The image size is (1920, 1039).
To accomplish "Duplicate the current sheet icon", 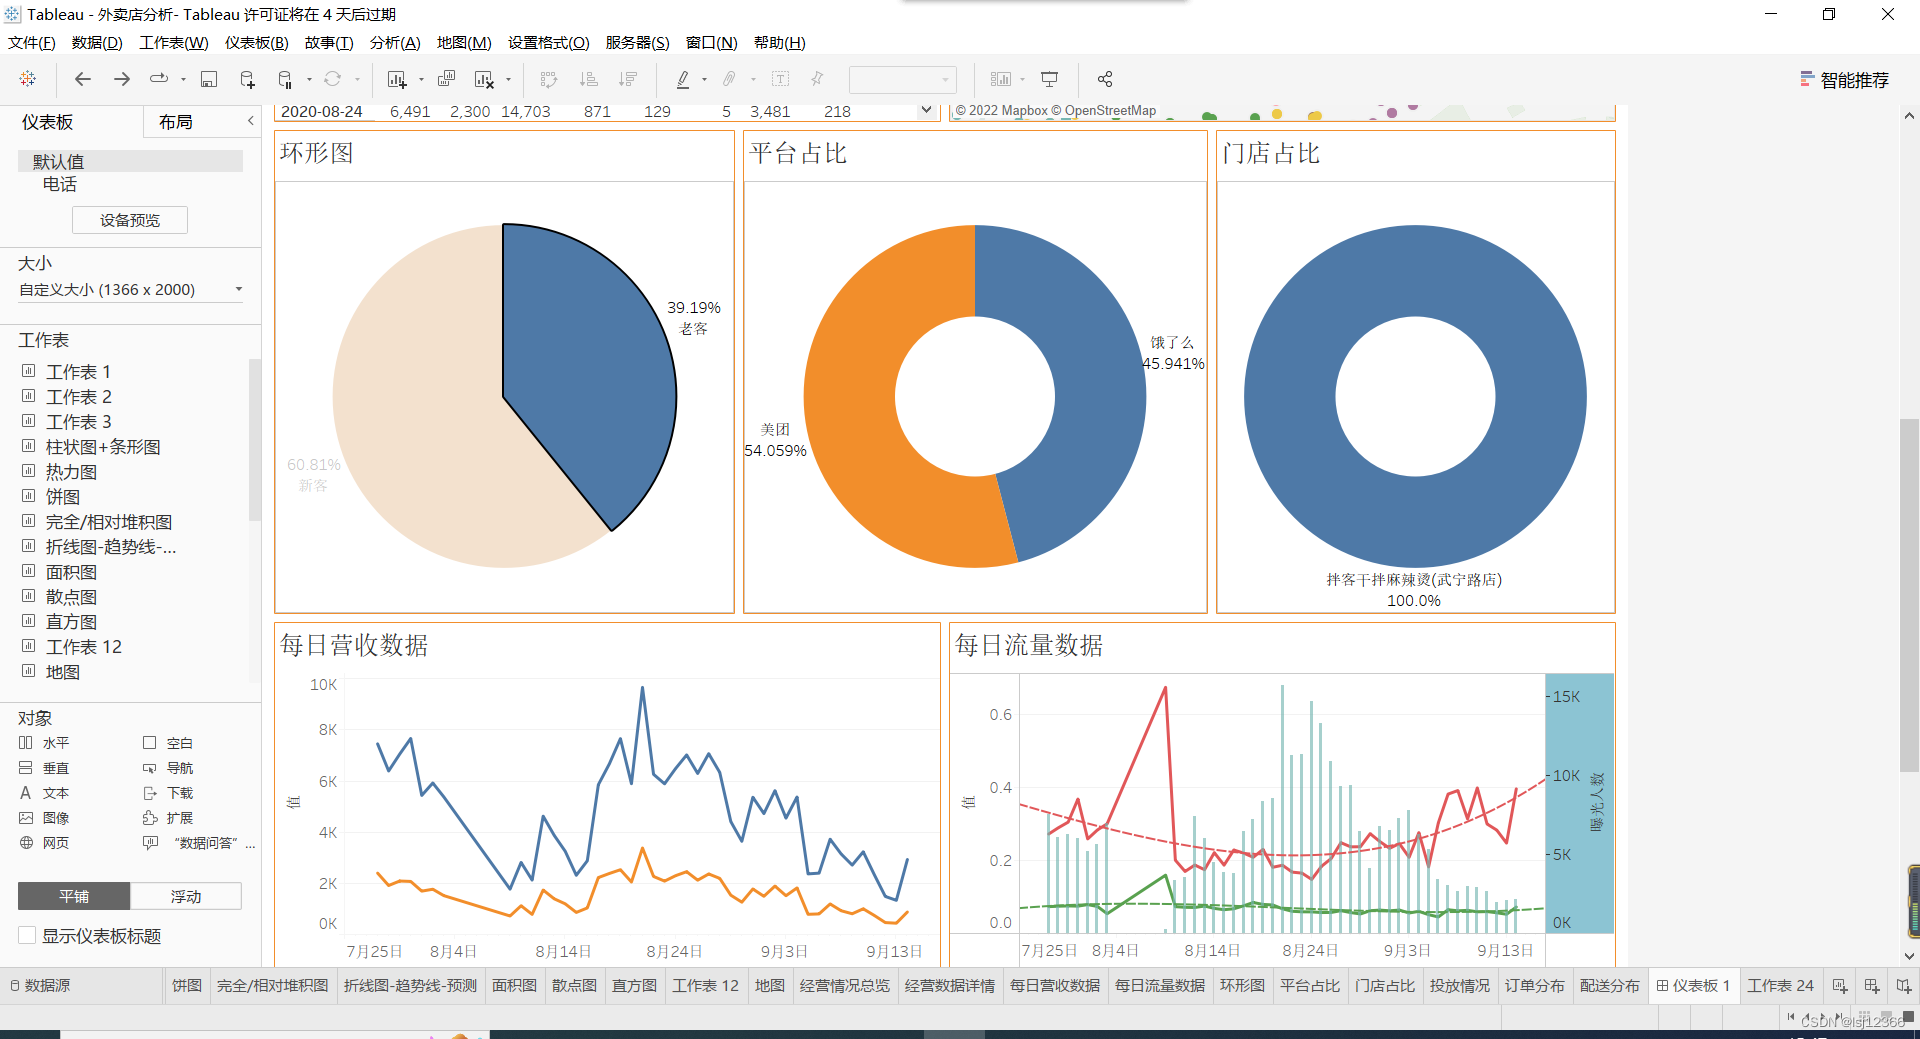I will (x=447, y=79).
